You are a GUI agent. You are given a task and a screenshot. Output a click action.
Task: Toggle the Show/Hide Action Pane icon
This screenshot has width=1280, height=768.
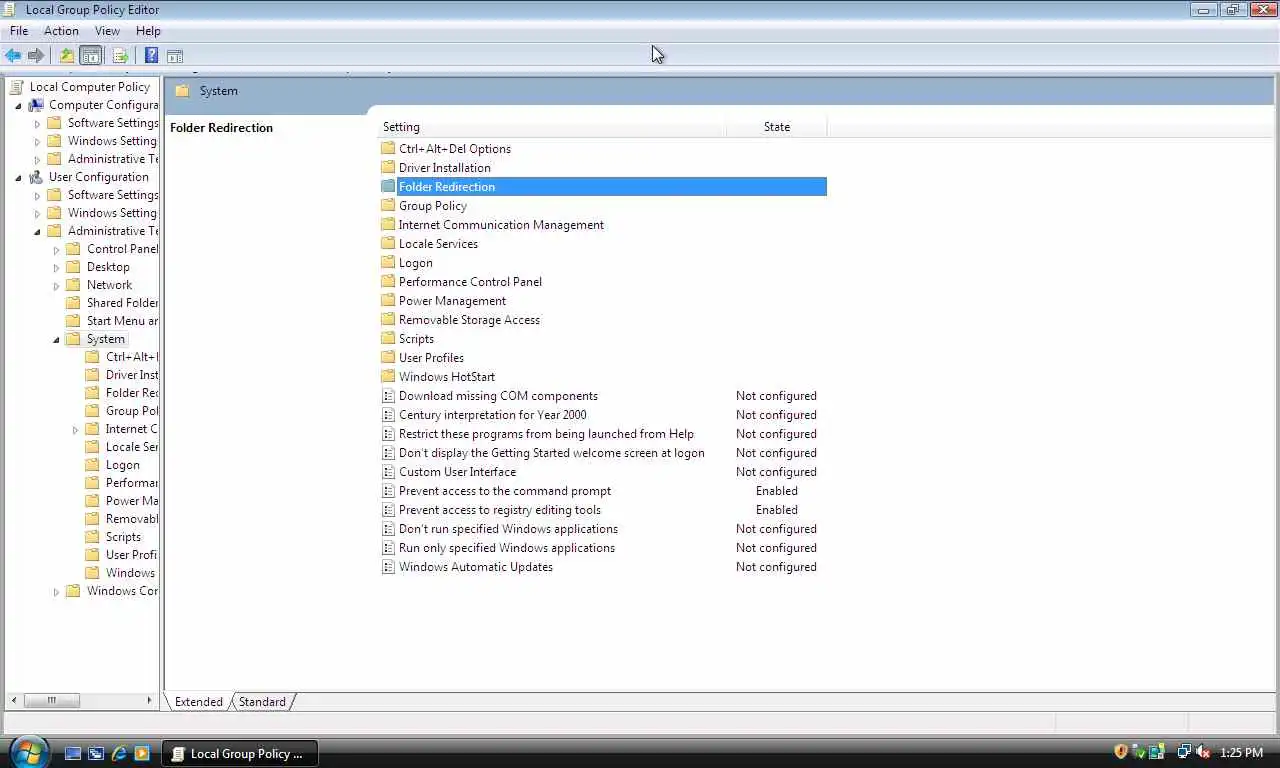[x=175, y=56]
